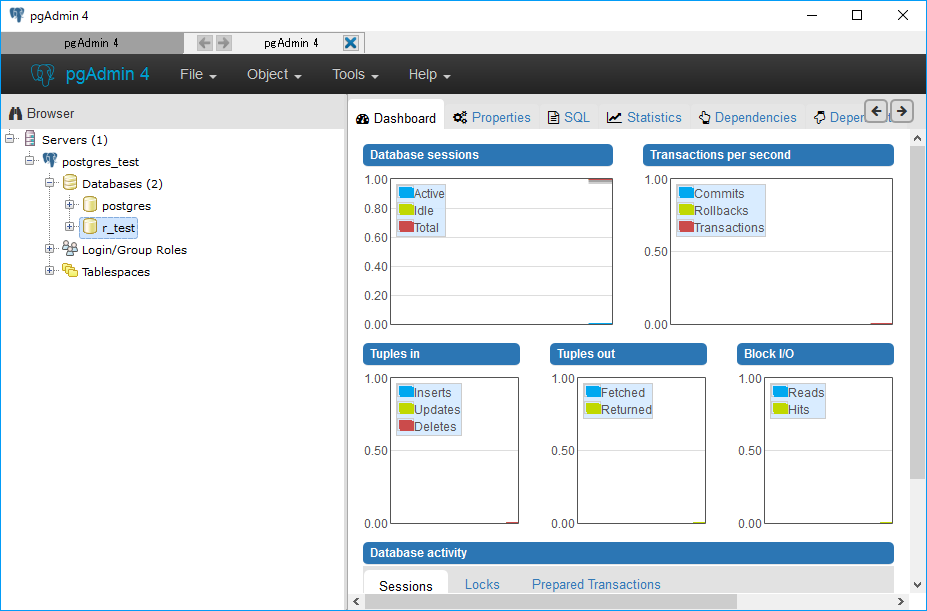927x611 pixels.
Task: Switch to the Dashboard tab
Action: point(396,118)
